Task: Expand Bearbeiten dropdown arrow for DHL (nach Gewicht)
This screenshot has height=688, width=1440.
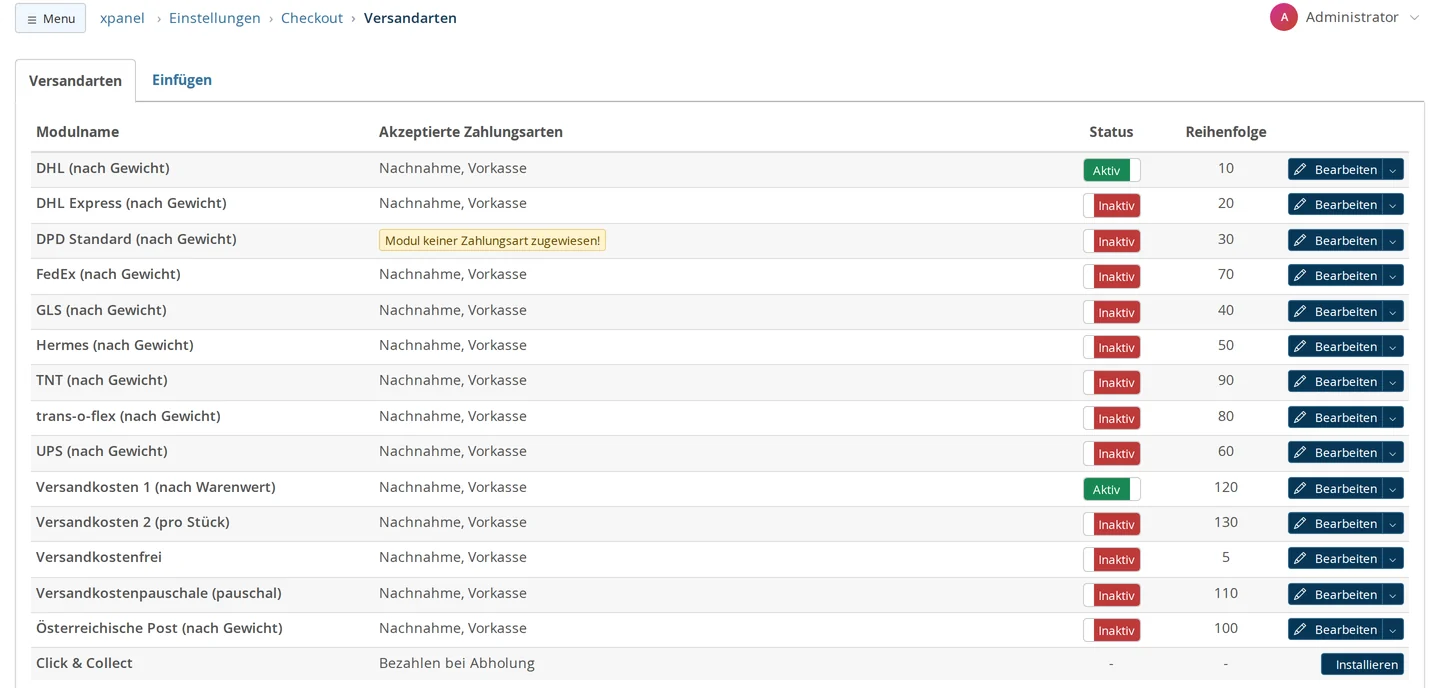Action: point(1393,170)
